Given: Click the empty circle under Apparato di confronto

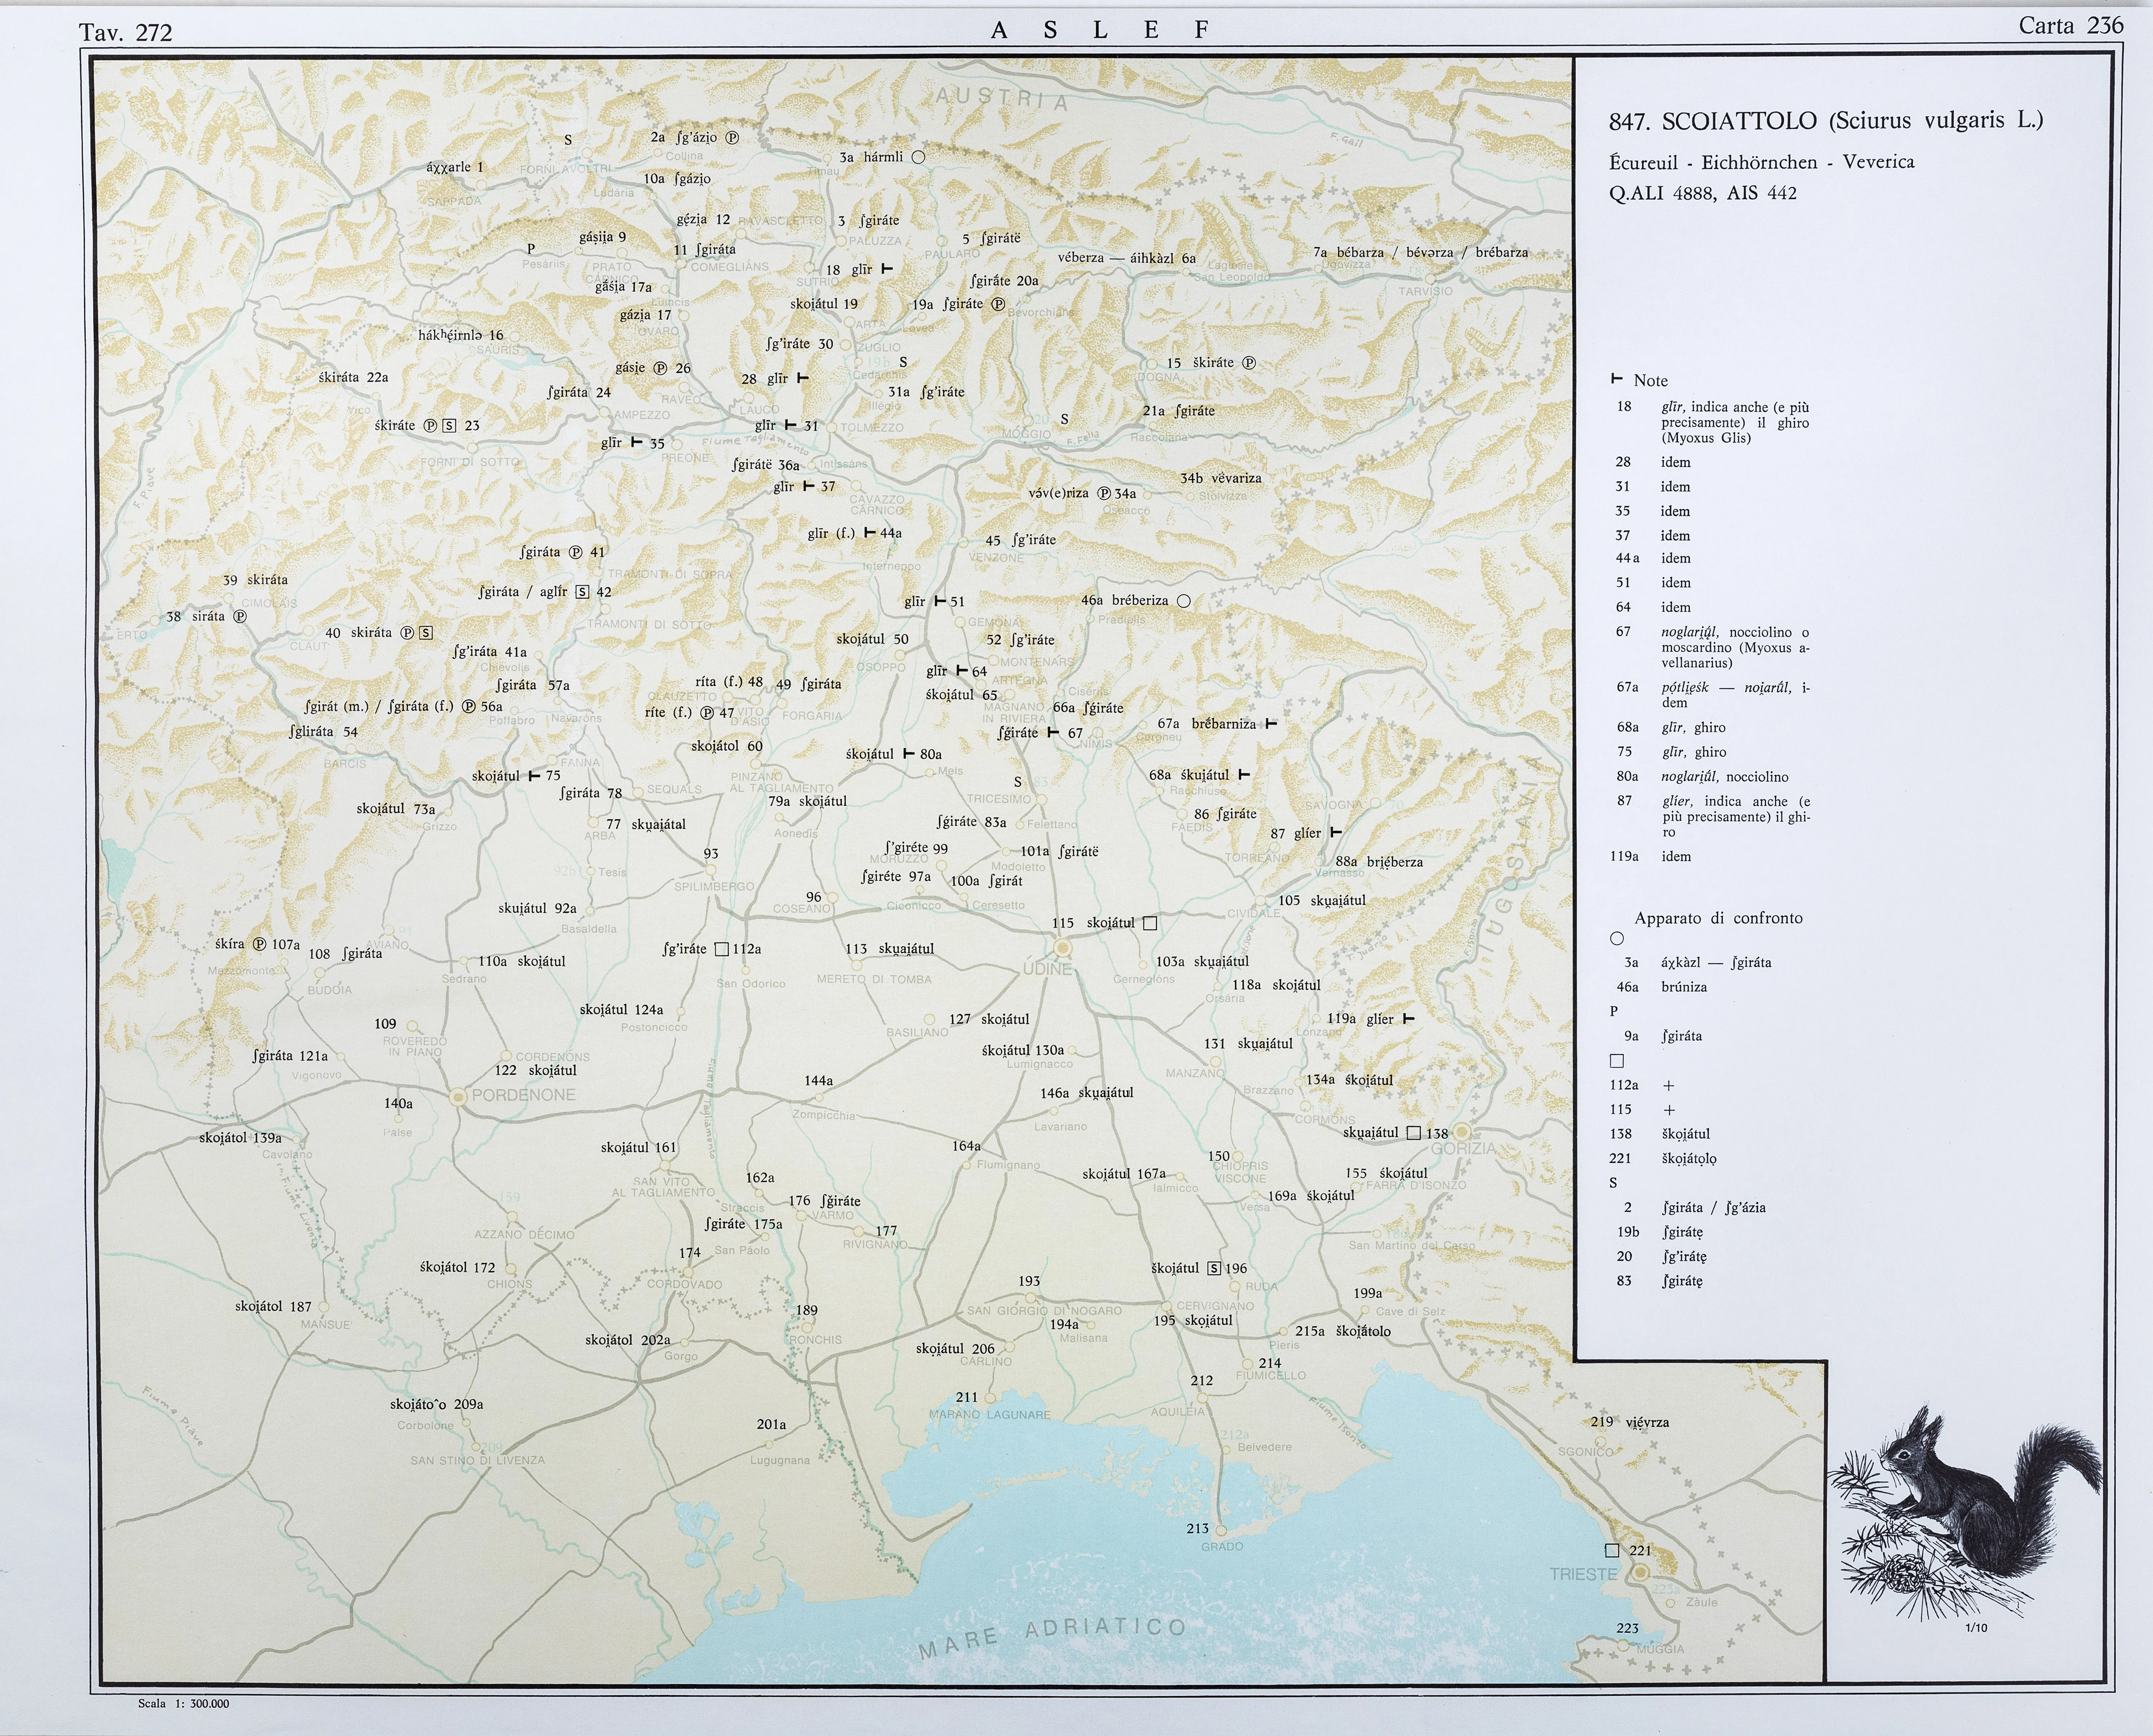Looking at the screenshot, I should (1617, 938).
